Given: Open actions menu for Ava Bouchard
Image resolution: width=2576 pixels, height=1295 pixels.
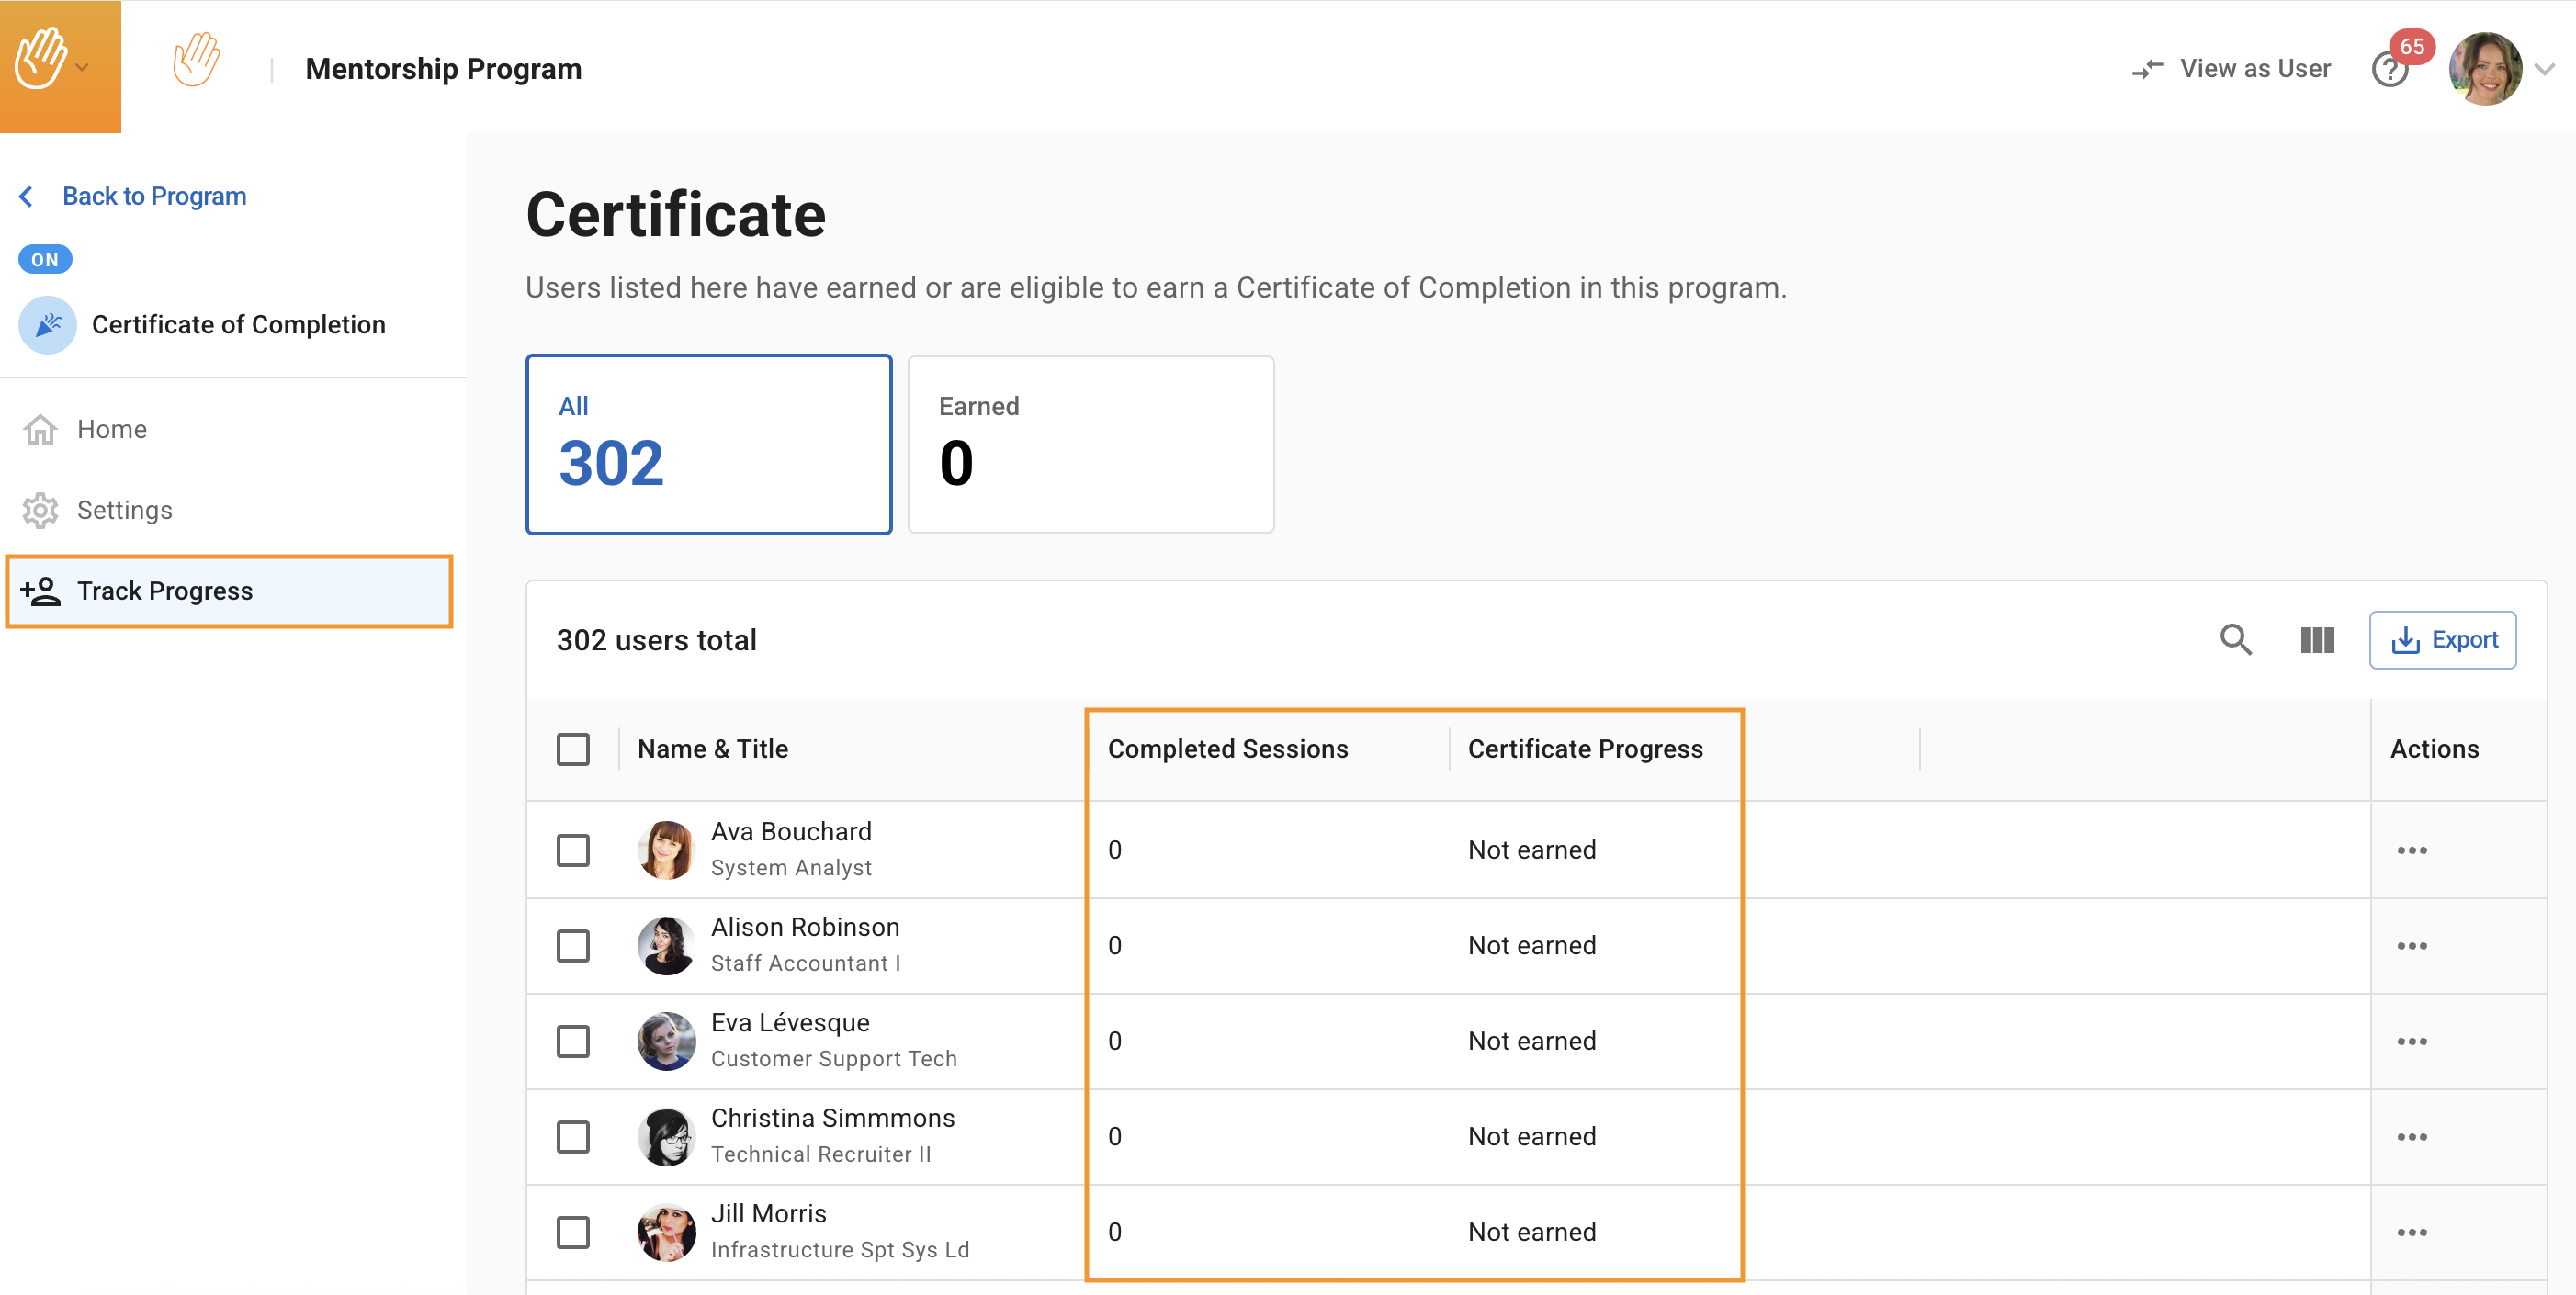Looking at the screenshot, I should tap(2411, 850).
